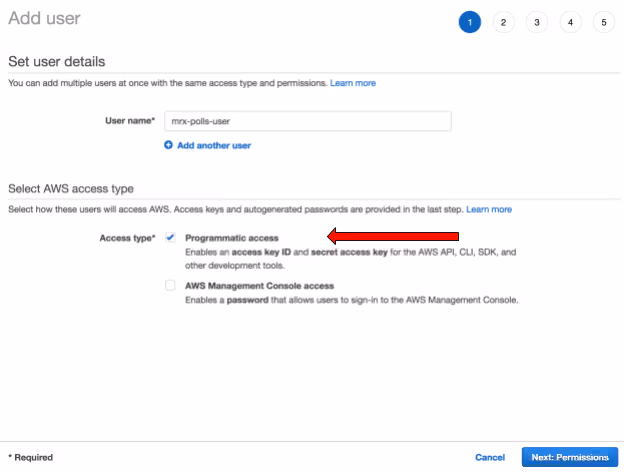Enable AWS Management Console access checkbox
Image resolution: width=624 pixels, height=472 pixels.
point(170,285)
